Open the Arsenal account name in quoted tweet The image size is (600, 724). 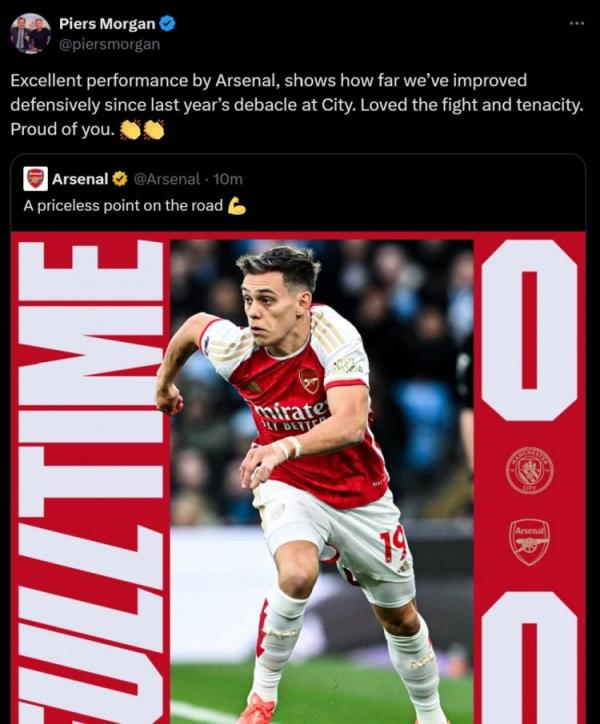coord(79,179)
